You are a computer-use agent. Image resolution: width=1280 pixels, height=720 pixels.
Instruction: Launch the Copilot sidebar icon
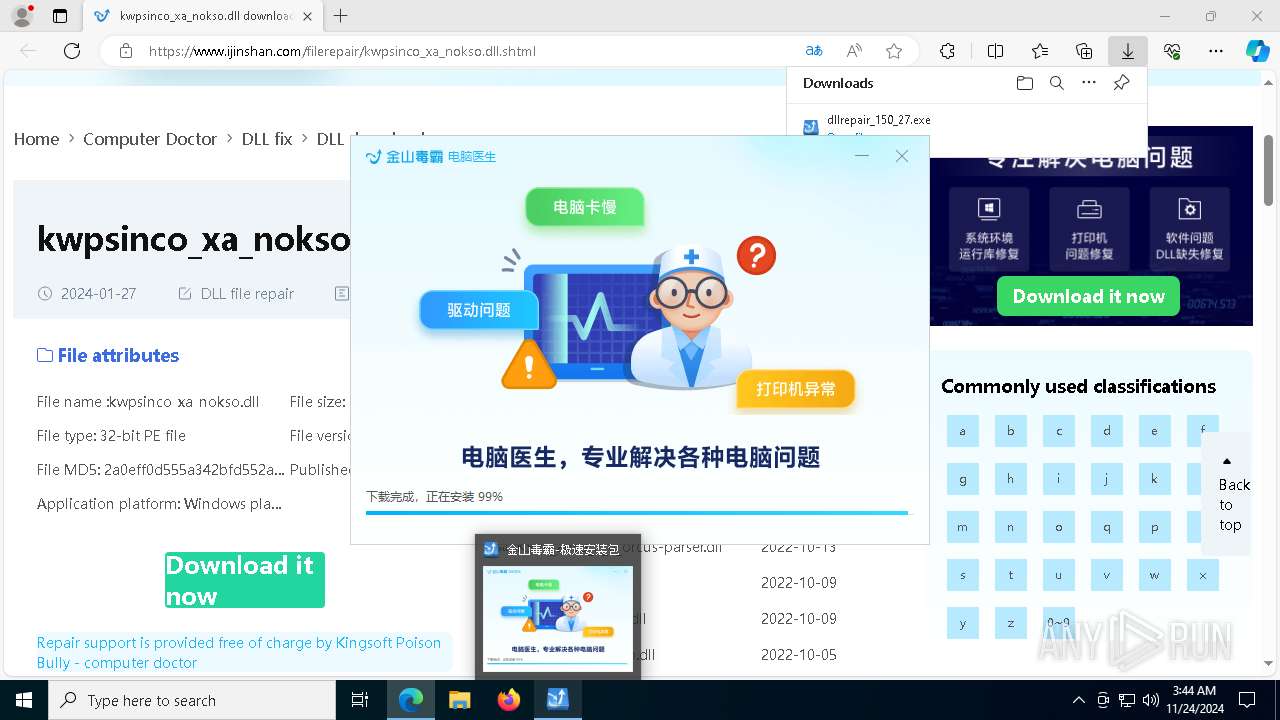pos(1257,51)
